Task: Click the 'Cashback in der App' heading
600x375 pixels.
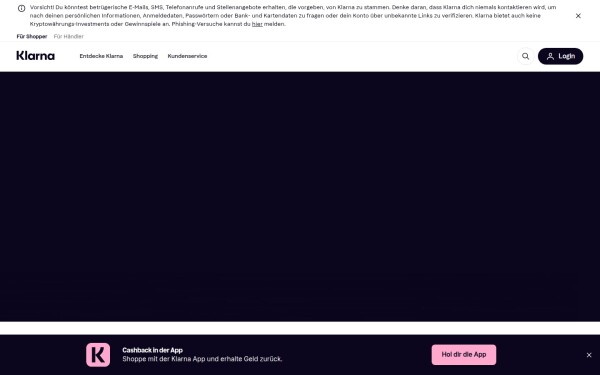Action: (x=152, y=350)
